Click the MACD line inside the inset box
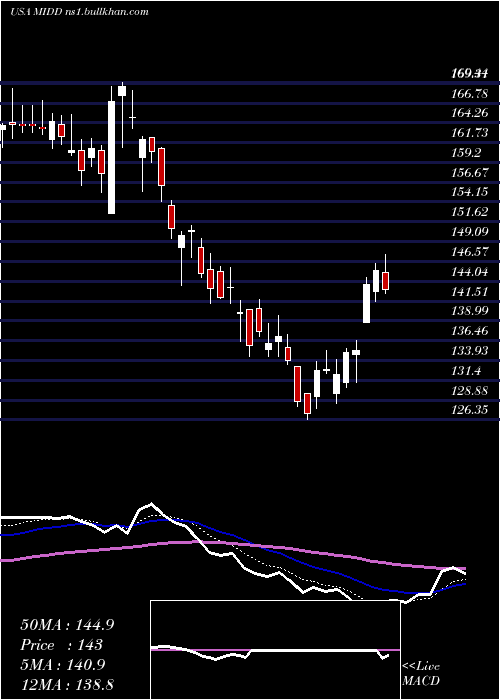 [270, 652]
